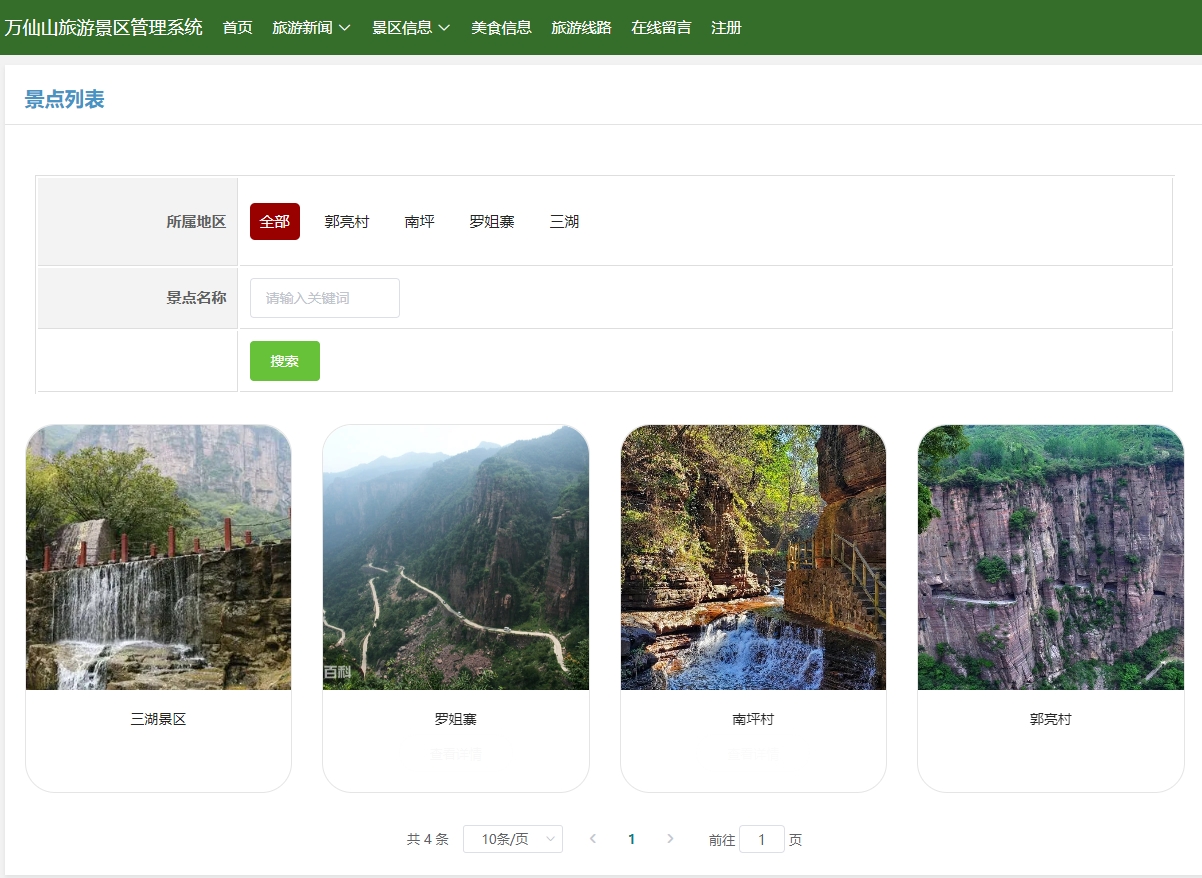
Task: Open the 美食信息 section
Action: [501, 29]
